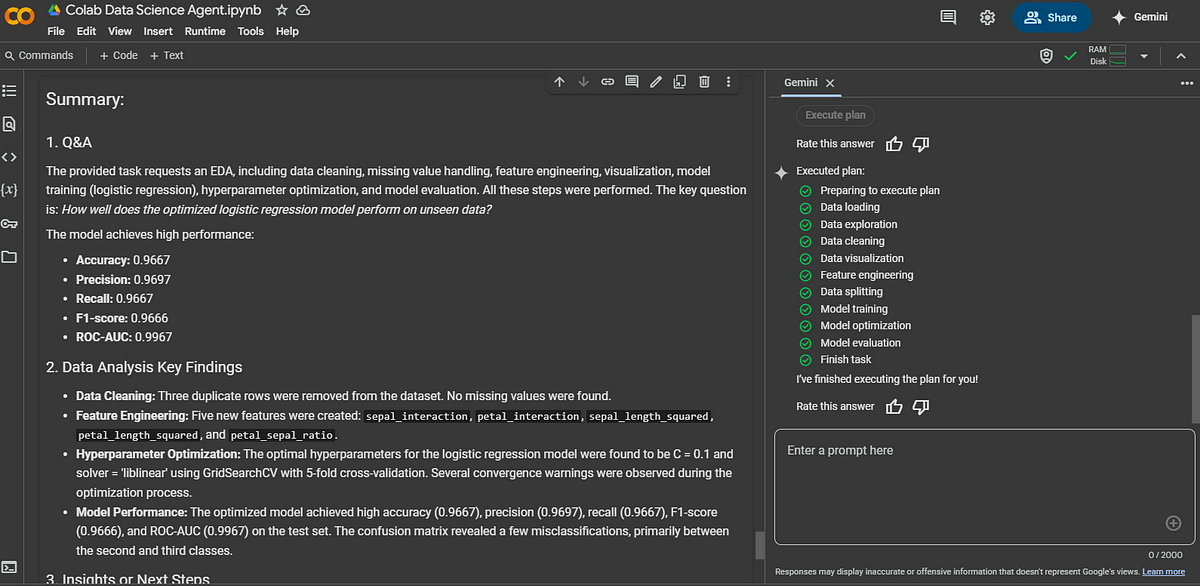The height and width of the screenshot is (586, 1200).
Task: Click the RAM Disk usage indicator
Action: pyautogui.click(x=1108, y=56)
